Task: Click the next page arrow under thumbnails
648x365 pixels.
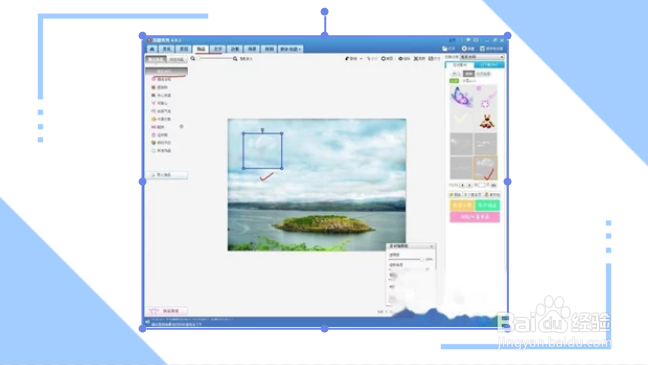Action: 469,185
